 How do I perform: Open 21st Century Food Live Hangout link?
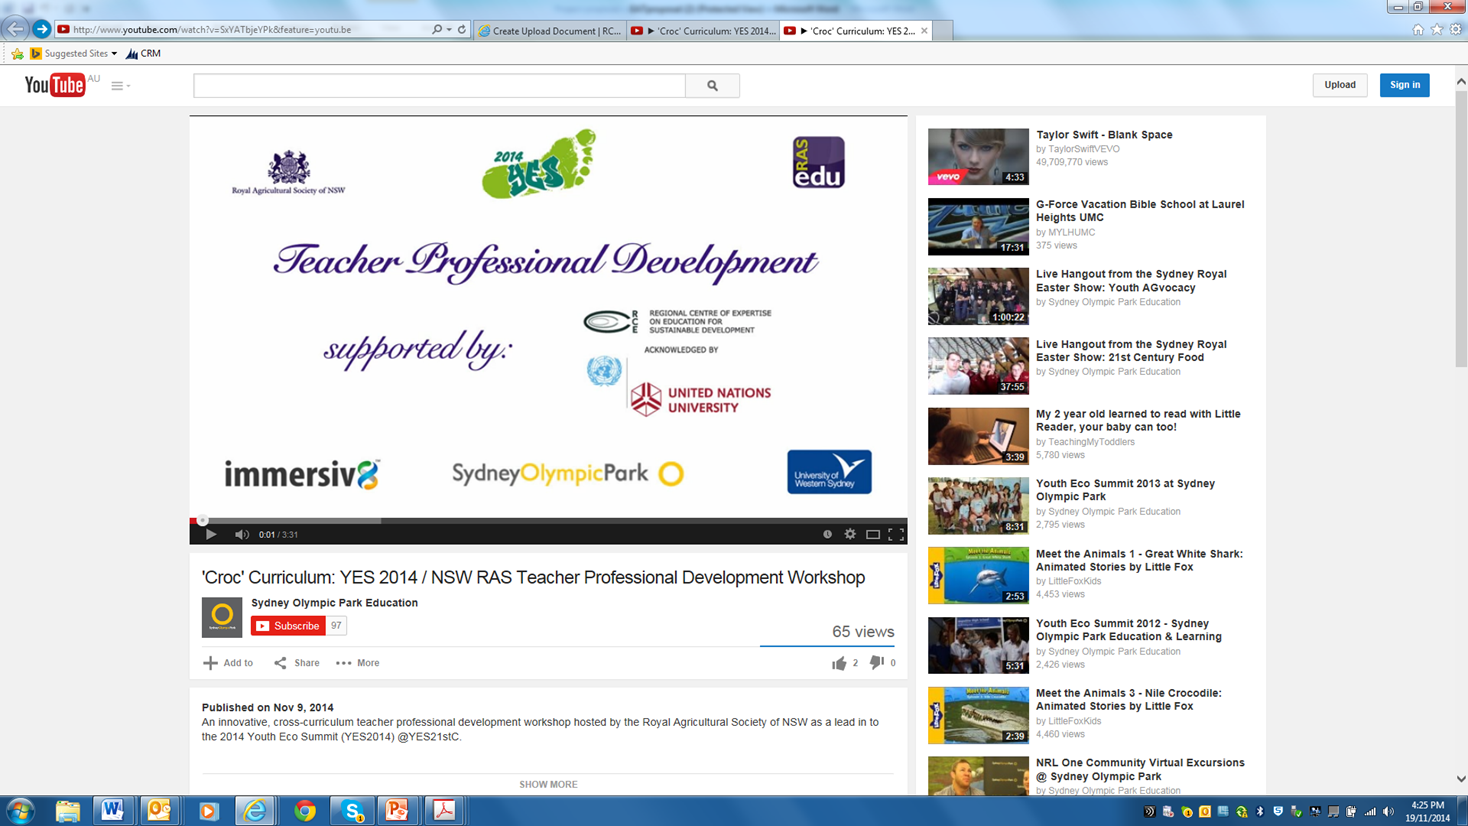click(x=1131, y=351)
